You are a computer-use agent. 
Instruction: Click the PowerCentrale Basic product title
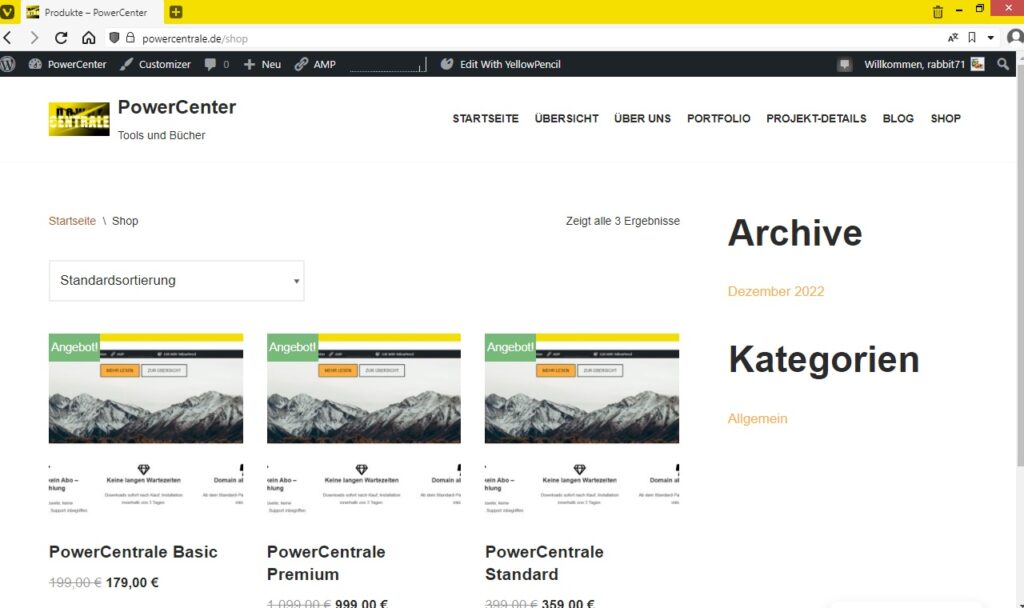133,552
